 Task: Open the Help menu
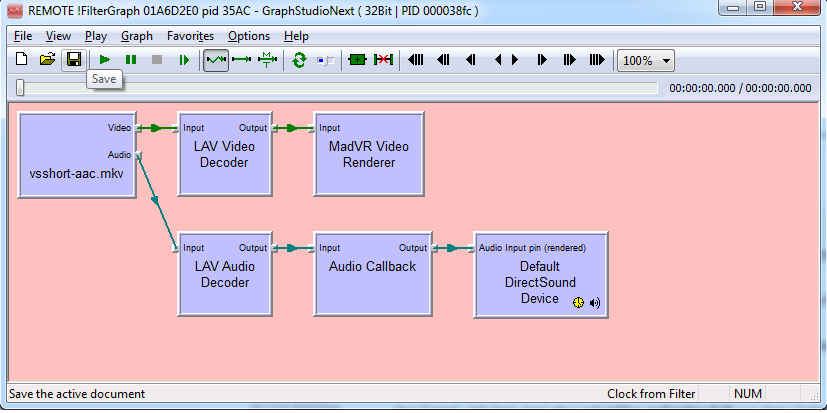click(x=296, y=36)
